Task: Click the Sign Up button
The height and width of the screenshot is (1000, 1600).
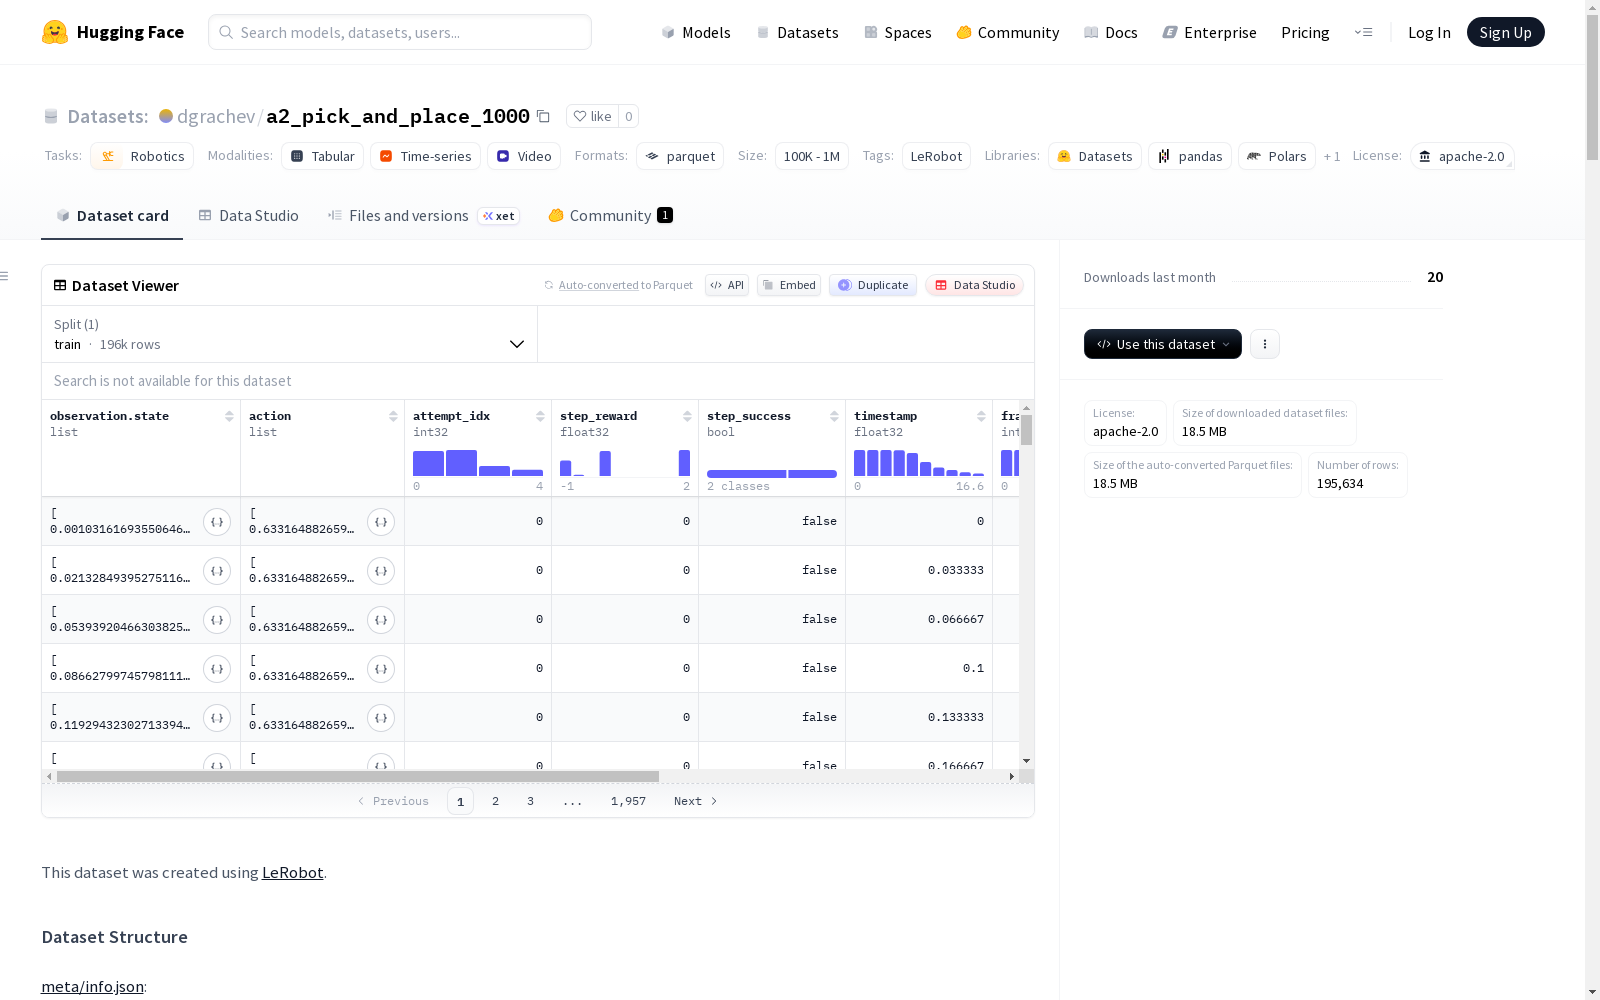Action: [1506, 32]
